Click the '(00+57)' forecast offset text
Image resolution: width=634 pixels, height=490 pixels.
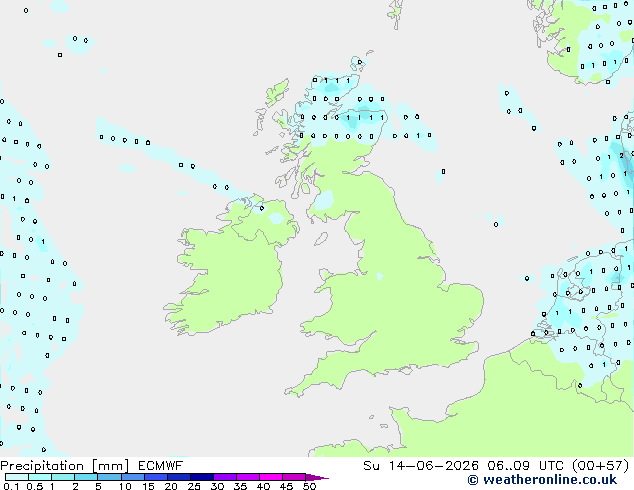(x=601, y=466)
